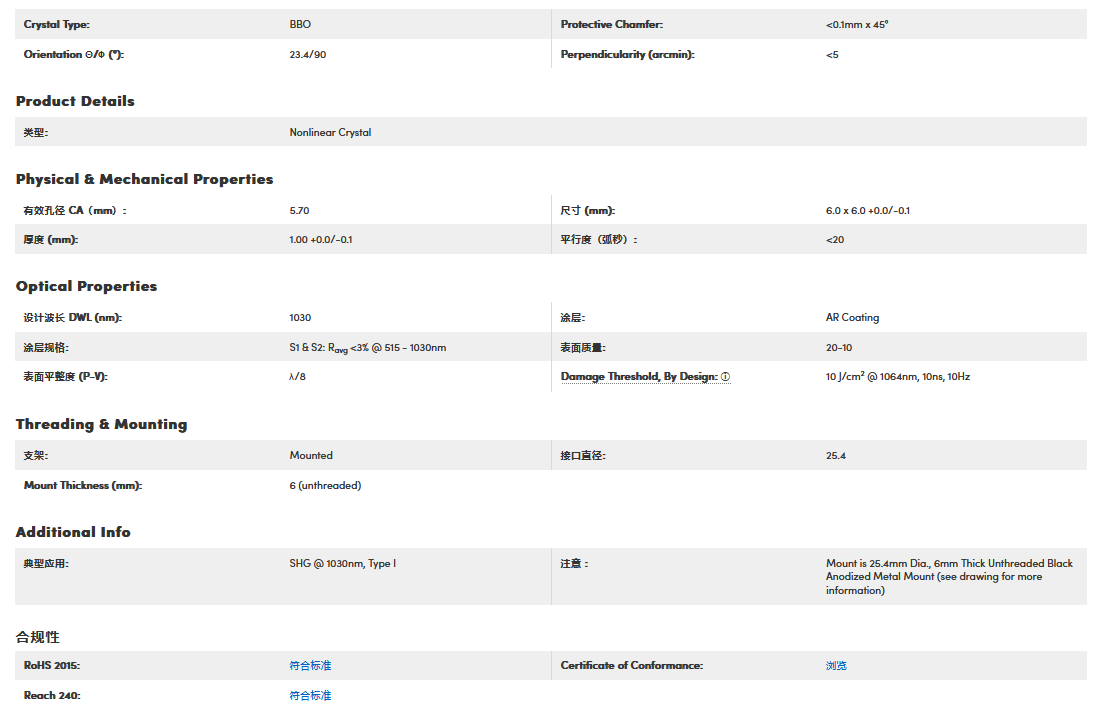
Task: Click the Optical Properties section heading
Action: [86, 286]
